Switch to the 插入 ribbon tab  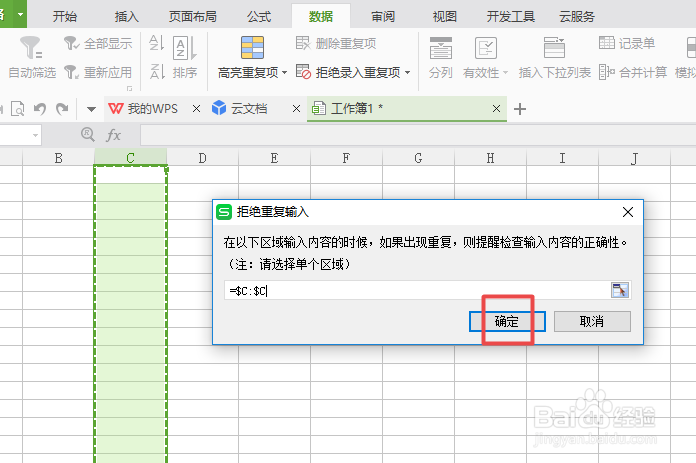(x=127, y=16)
